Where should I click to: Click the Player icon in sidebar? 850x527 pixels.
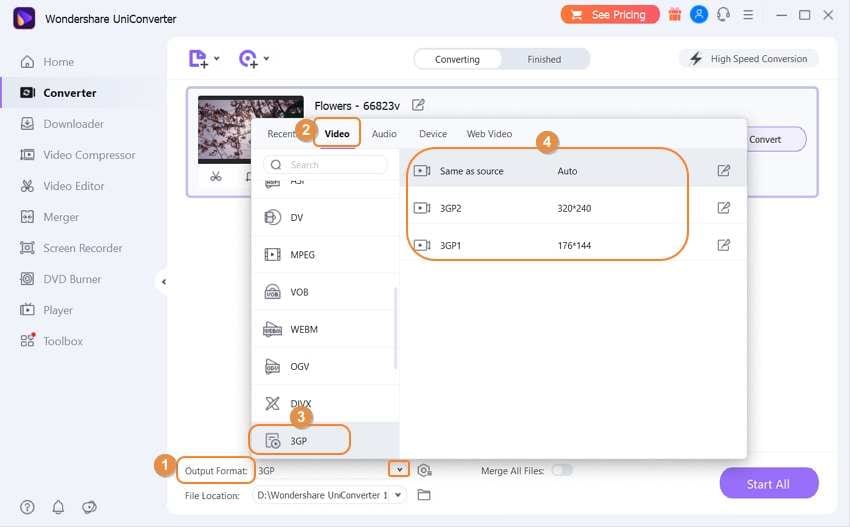coord(27,310)
